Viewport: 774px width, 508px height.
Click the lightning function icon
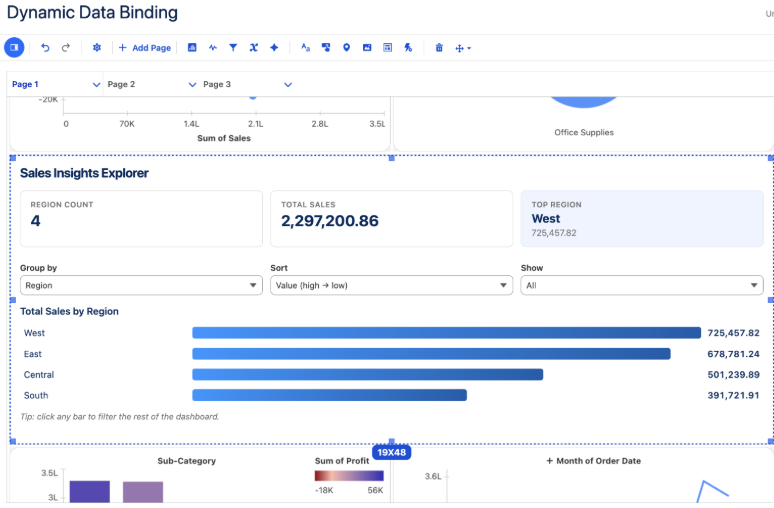[408, 47]
